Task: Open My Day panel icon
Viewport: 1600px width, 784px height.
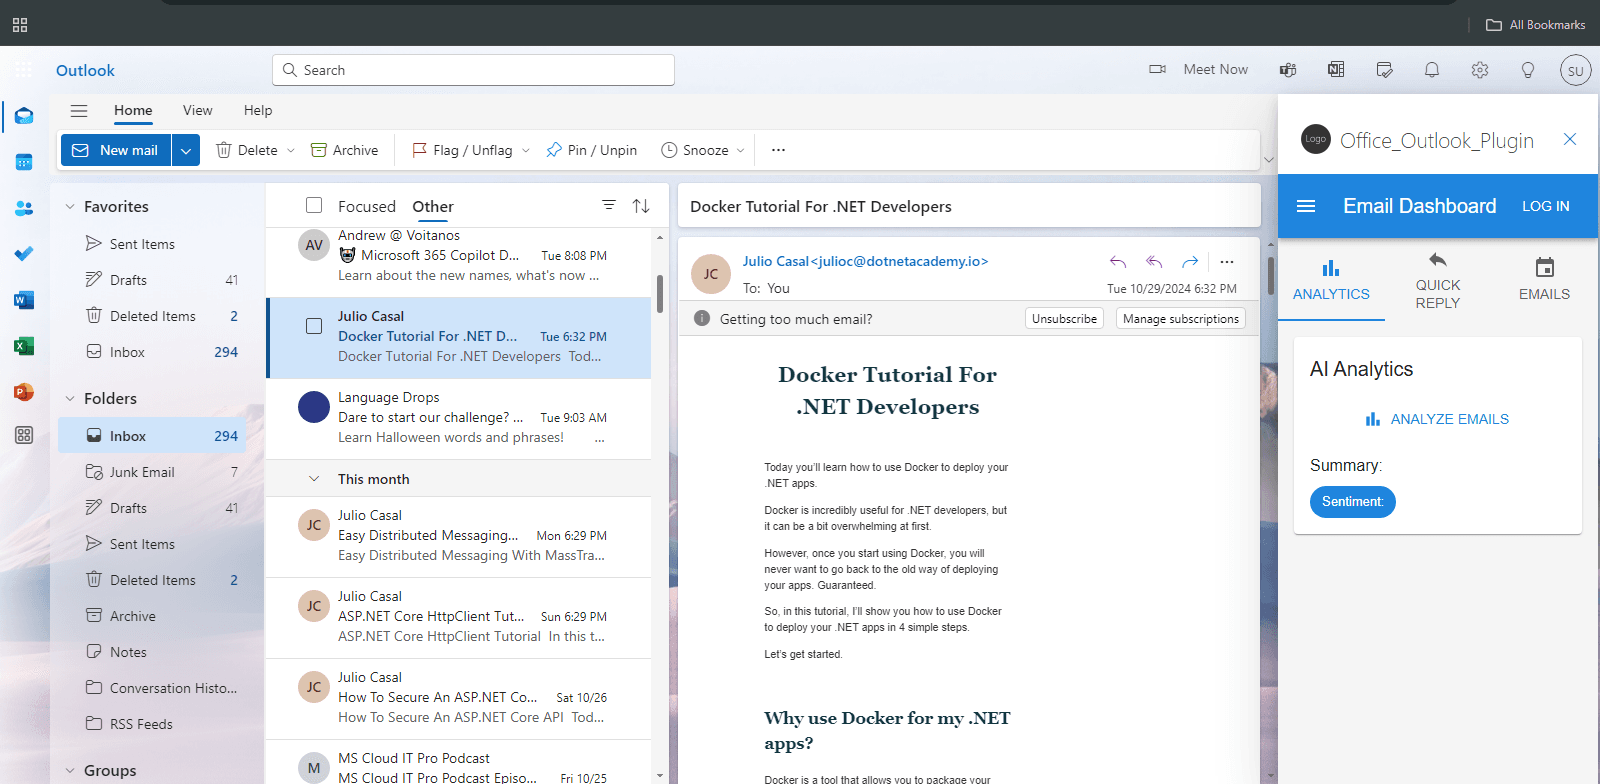Action: (x=1384, y=70)
